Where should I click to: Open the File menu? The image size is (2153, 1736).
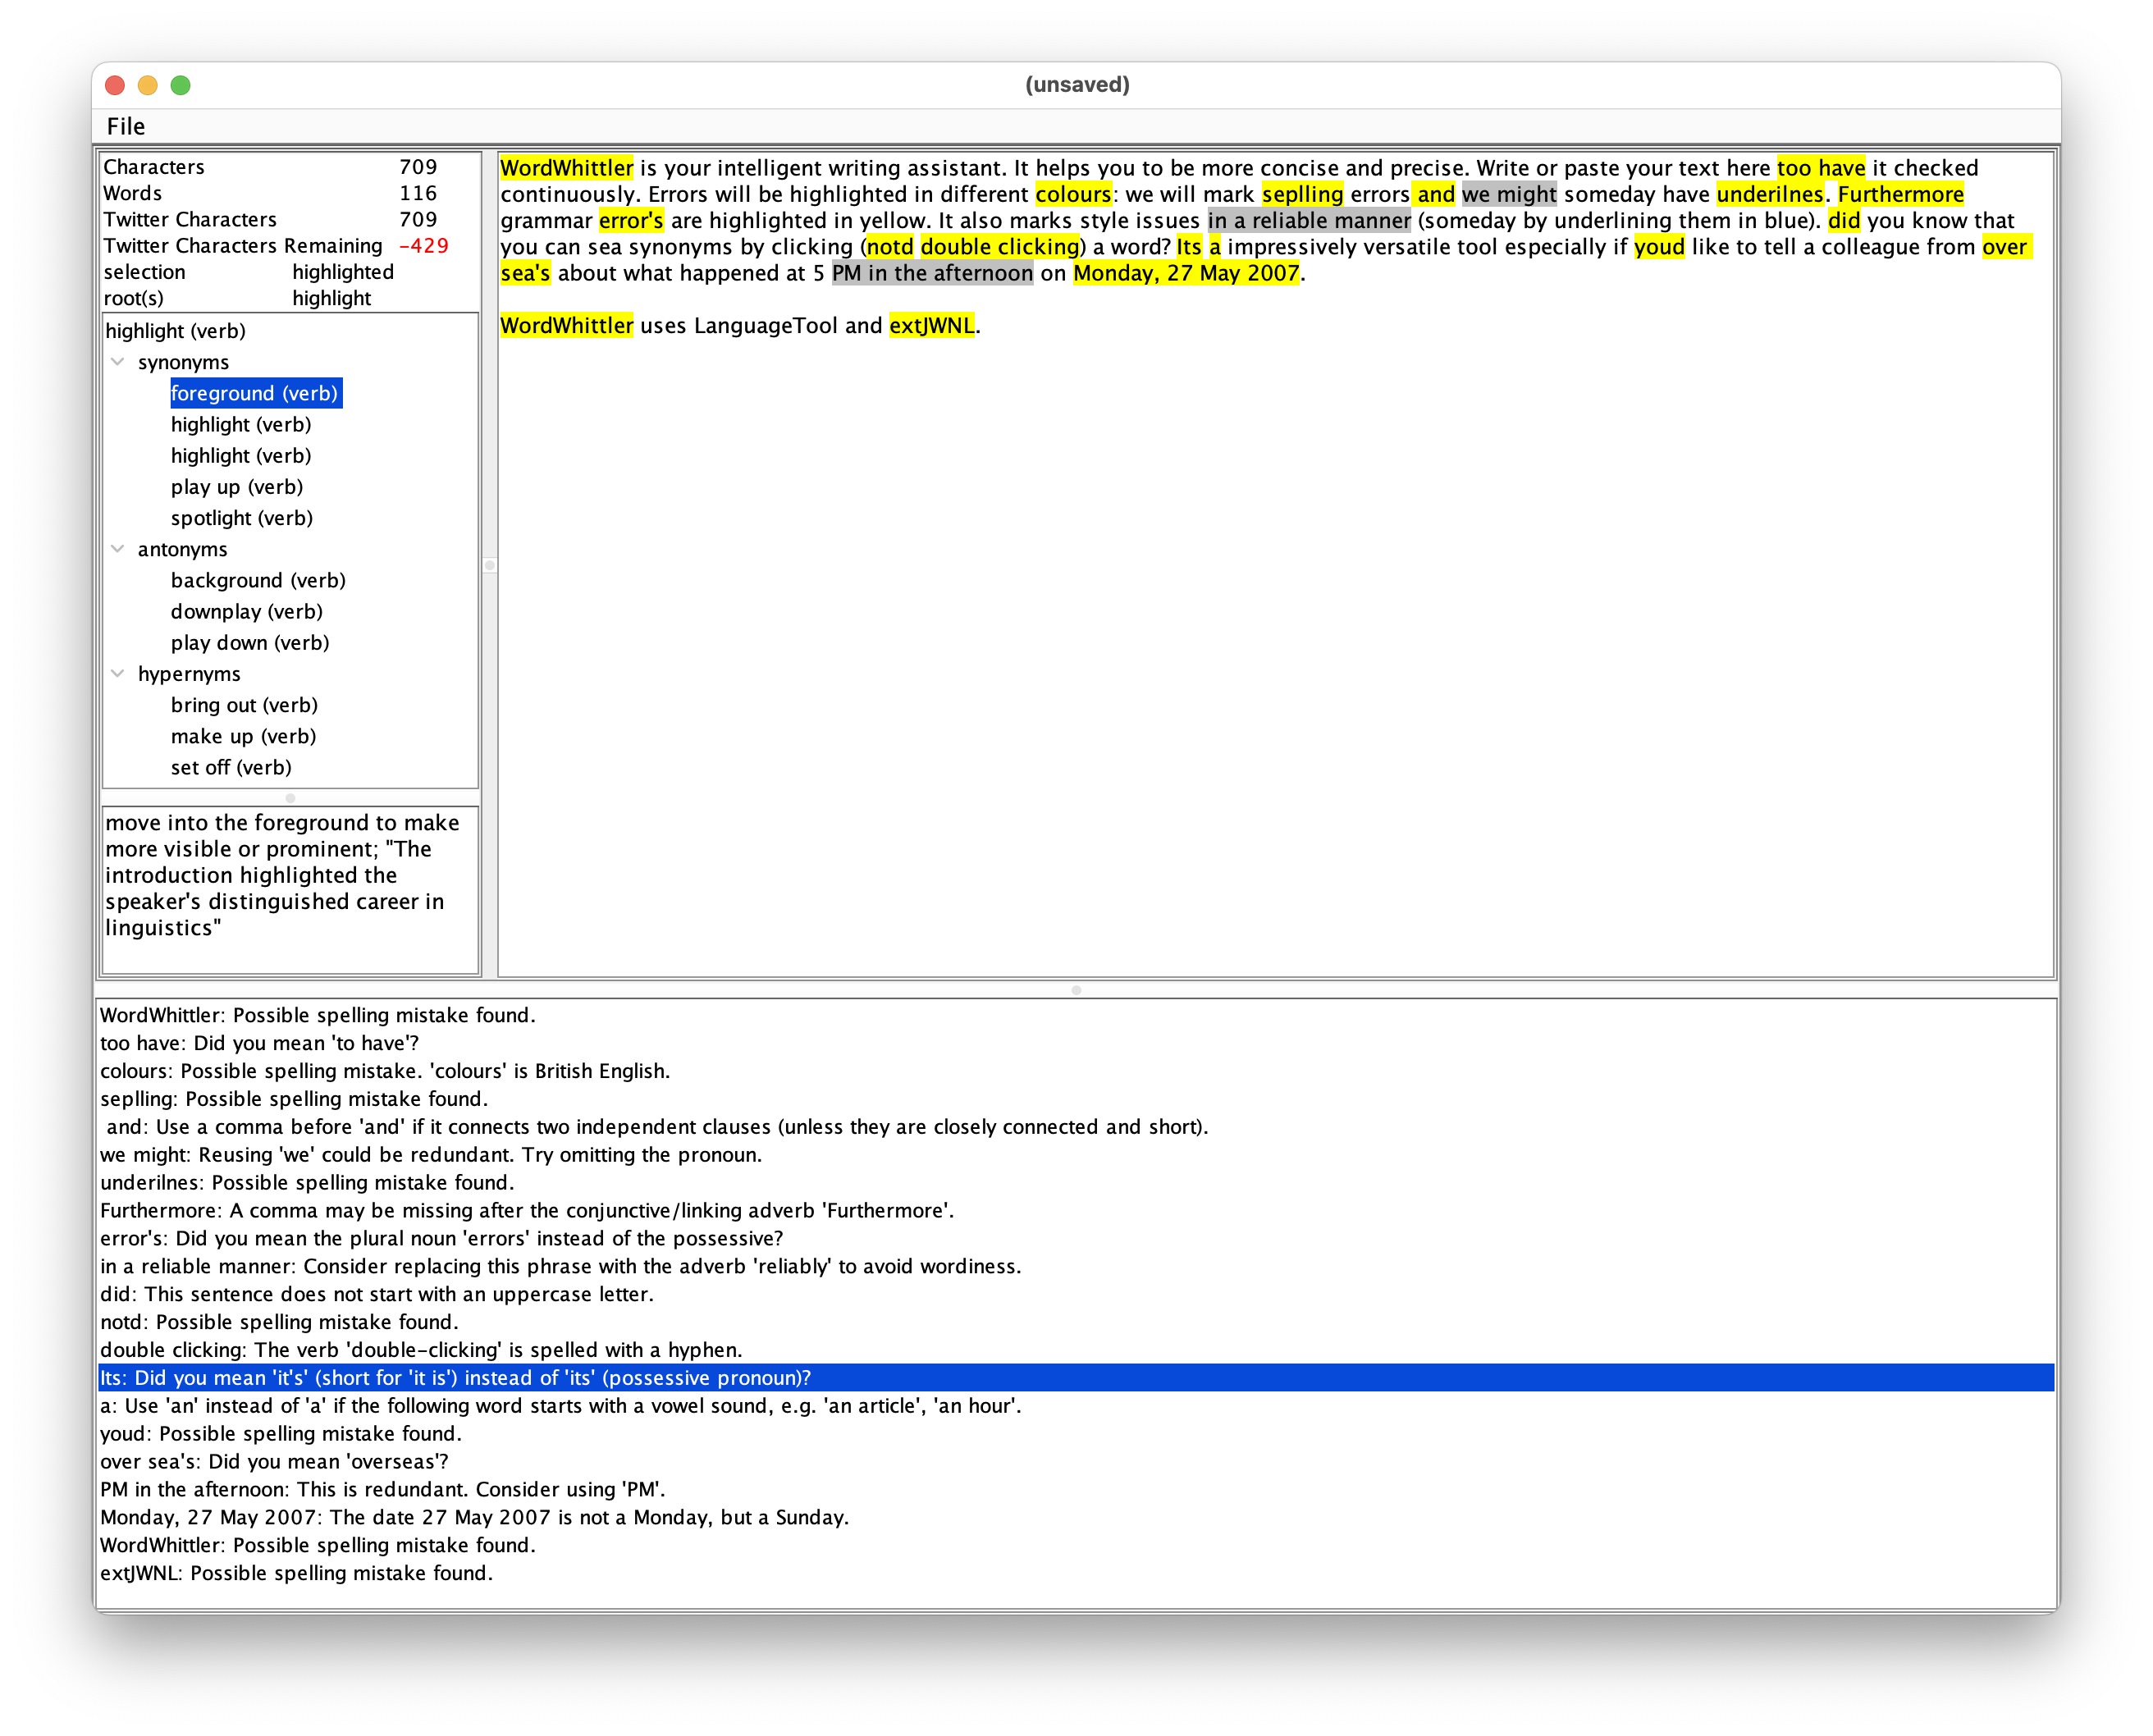point(126,126)
